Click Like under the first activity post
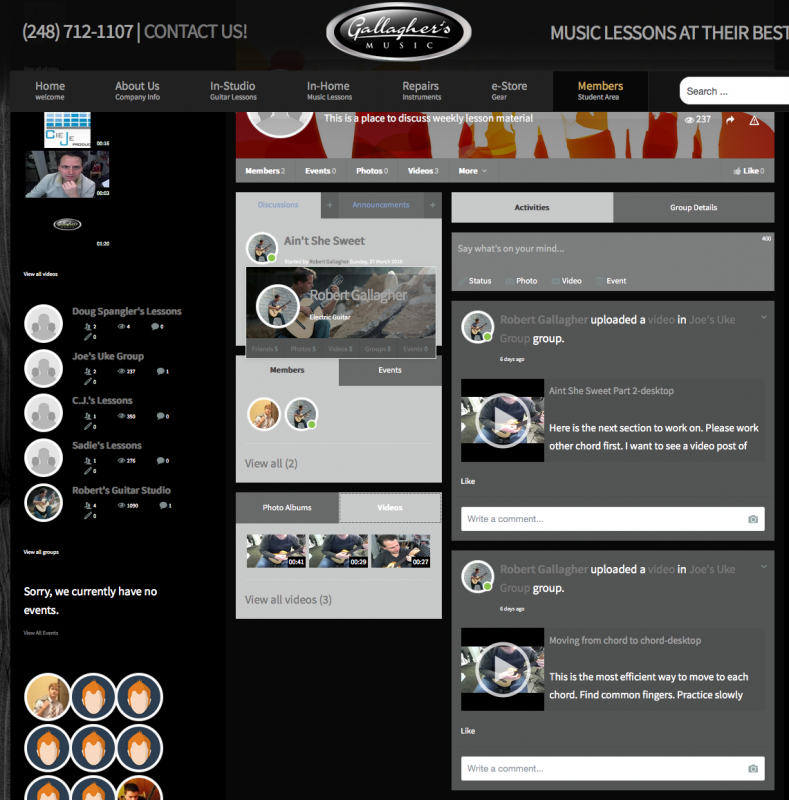 (468, 481)
